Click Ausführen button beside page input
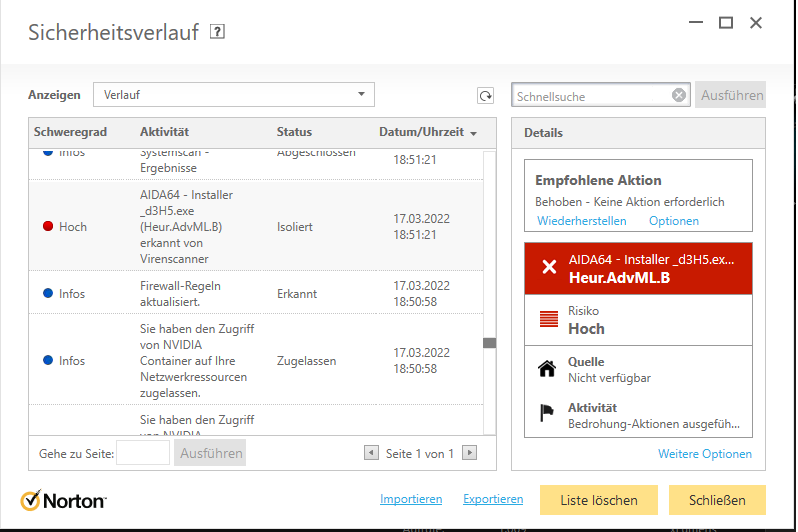Viewport: 798px width, 532px height. pyautogui.click(x=210, y=453)
